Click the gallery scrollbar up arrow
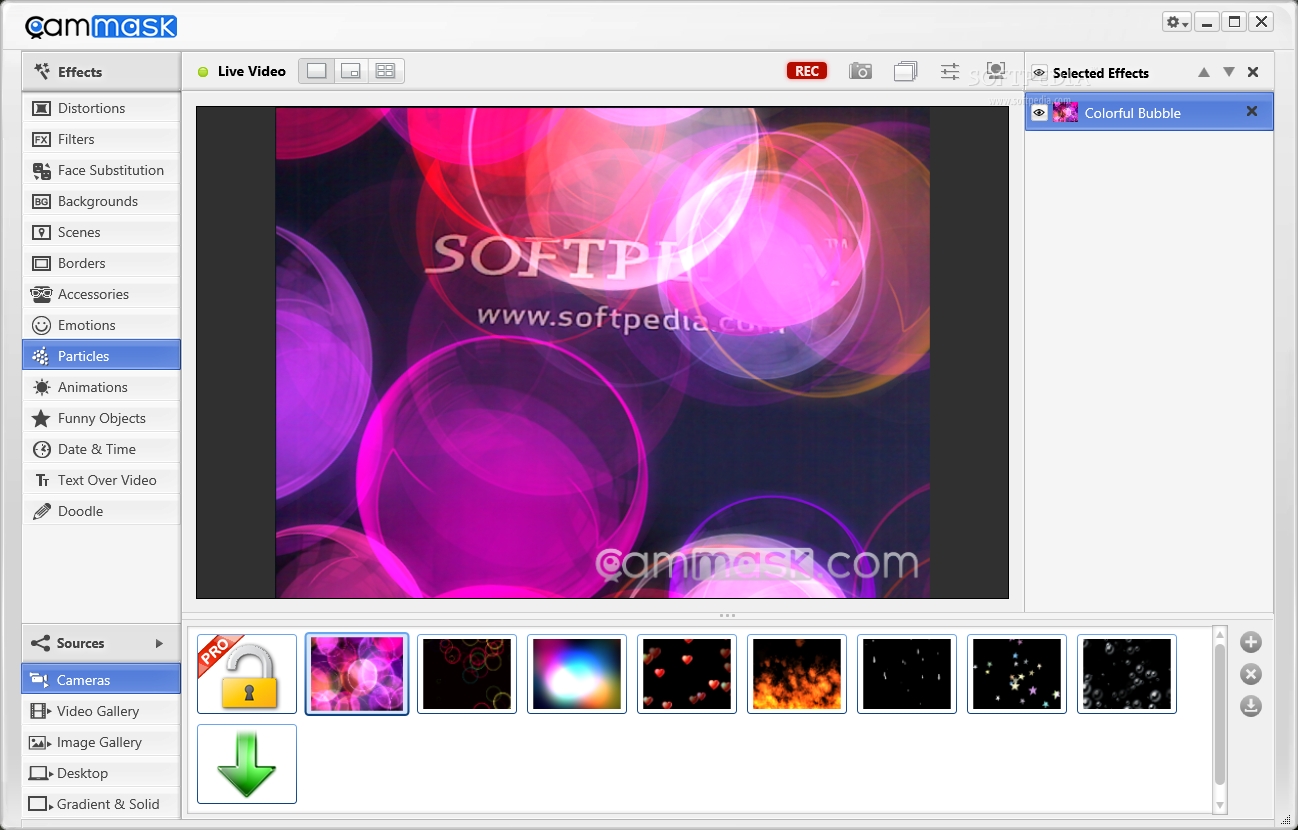The width and height of the screenshot is (1298, 830). 1220,634
